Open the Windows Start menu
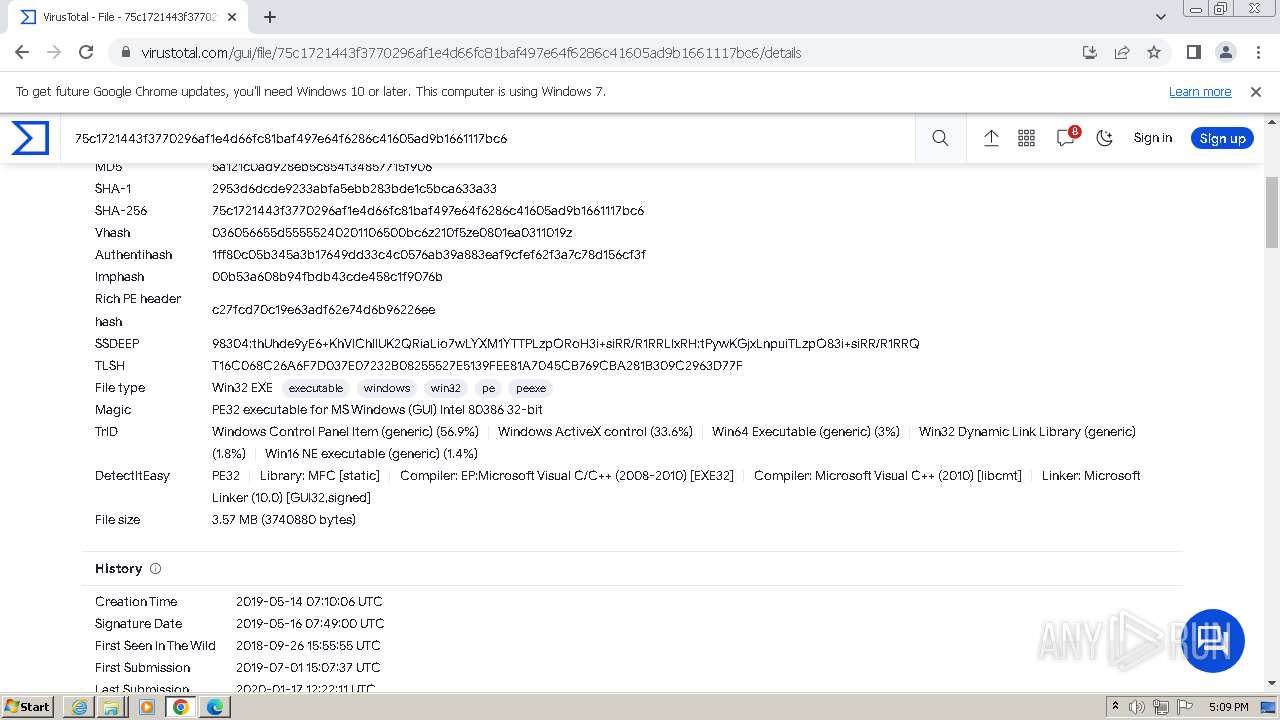Viewport: 1280px width, 720px height. coord(27,706)
